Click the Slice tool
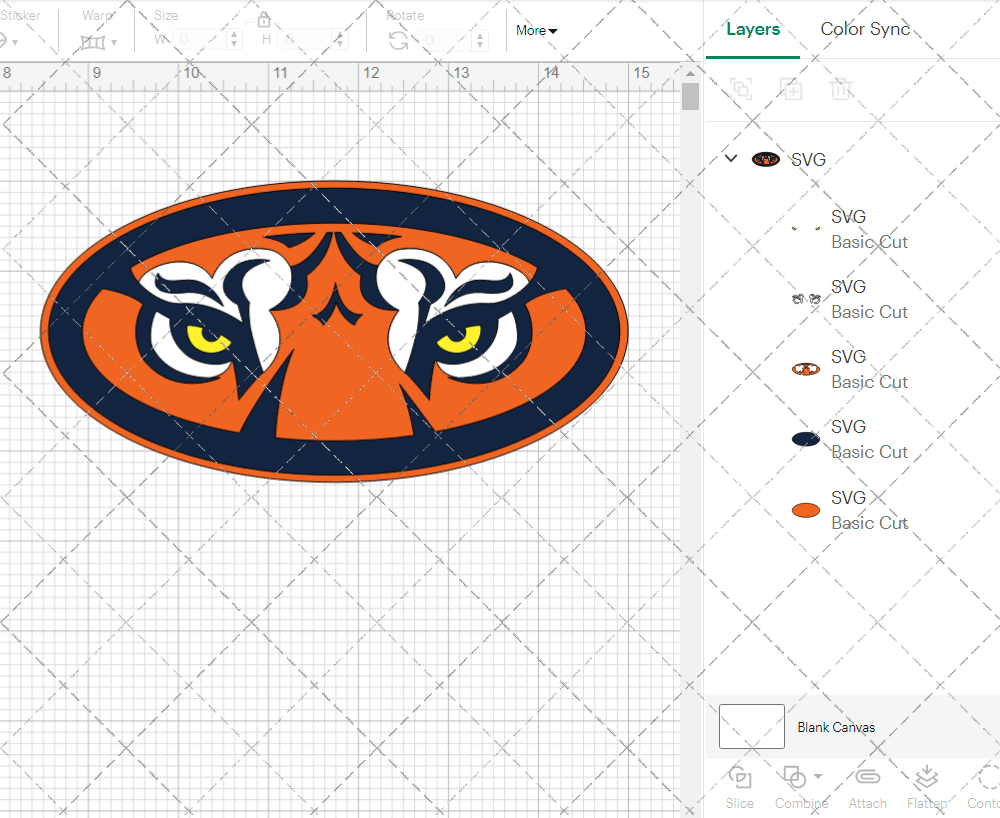1000x818 pixels. (x=739, y=787)
